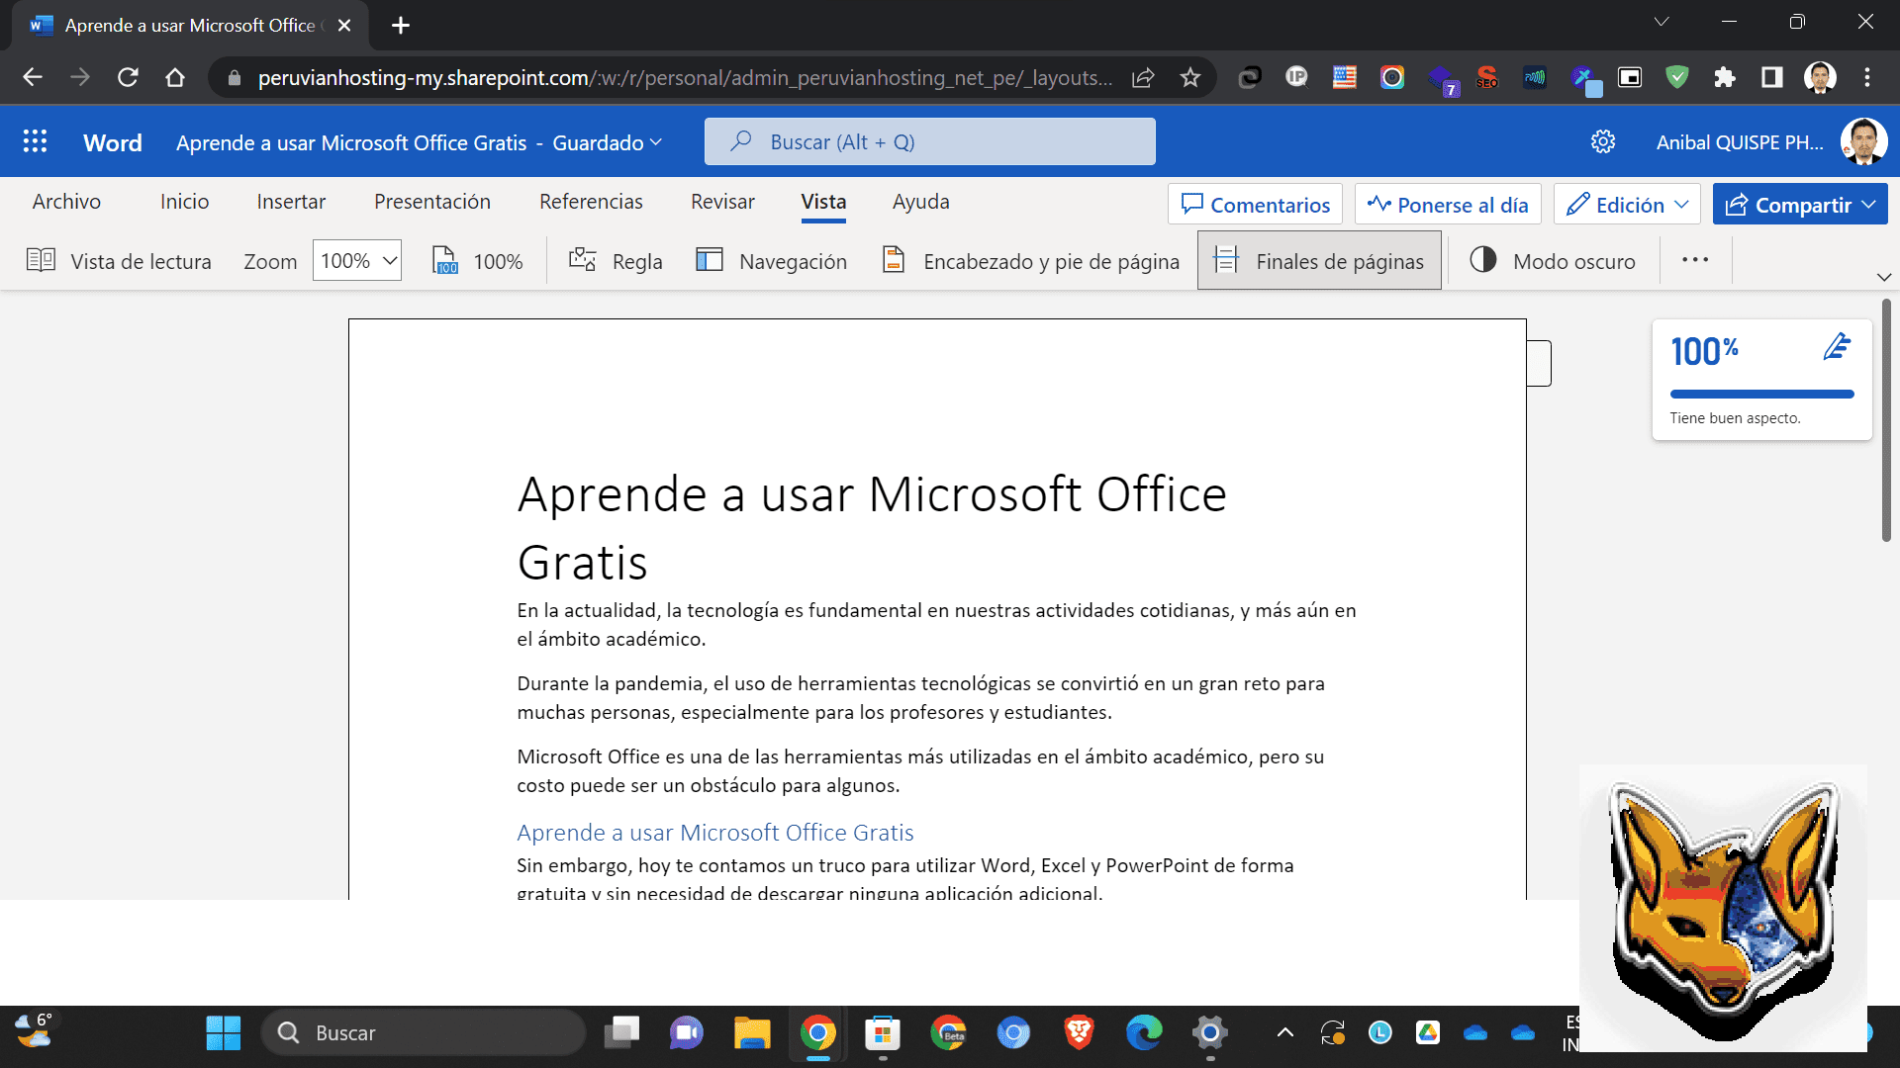This screenshot has width=1900, height=1068.
Task: Click the document title heading text
Action: [x=871, y=527]
